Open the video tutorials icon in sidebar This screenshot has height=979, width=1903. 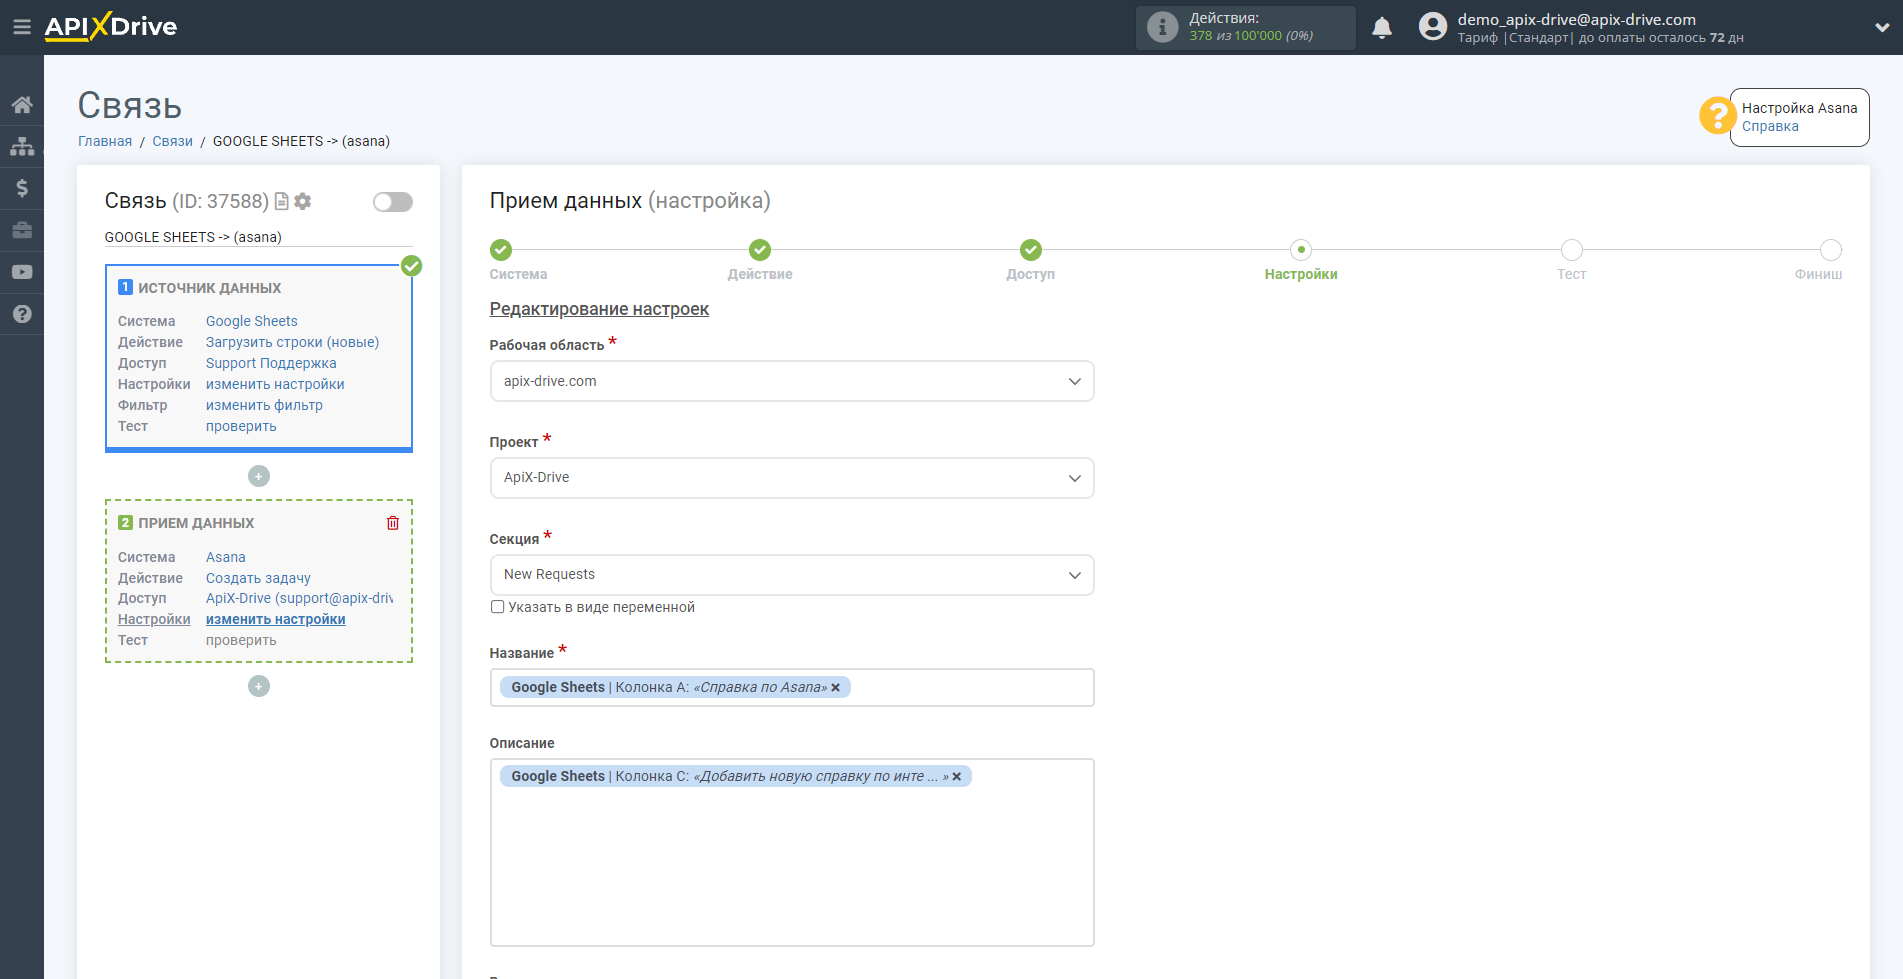click(22, 272)
